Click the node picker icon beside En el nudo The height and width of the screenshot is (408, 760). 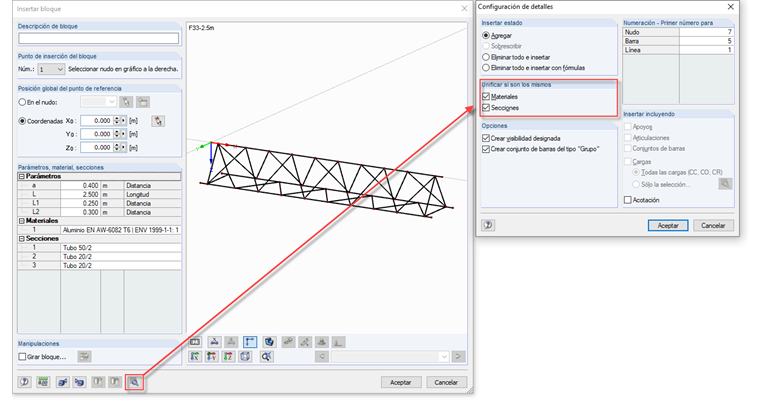click(126, 102)
